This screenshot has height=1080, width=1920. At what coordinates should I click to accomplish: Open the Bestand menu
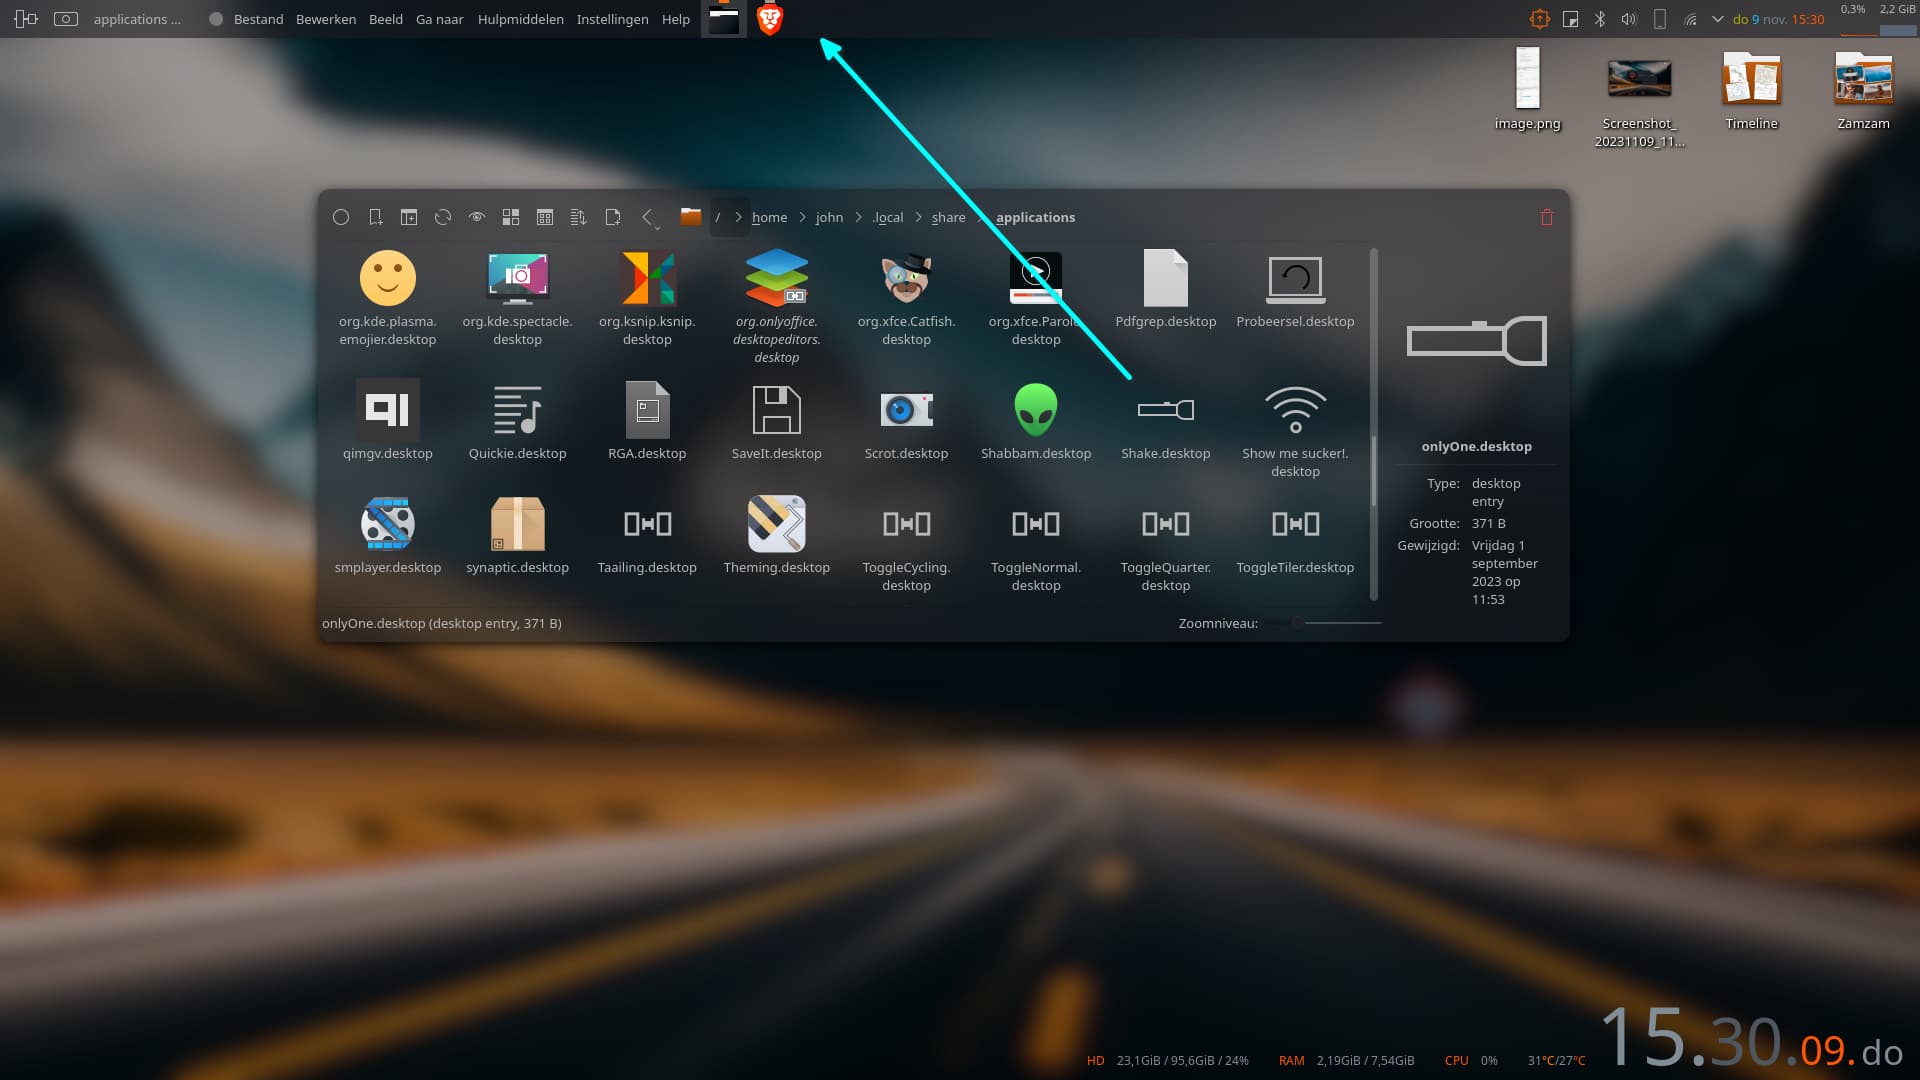[x=259, y=19]
